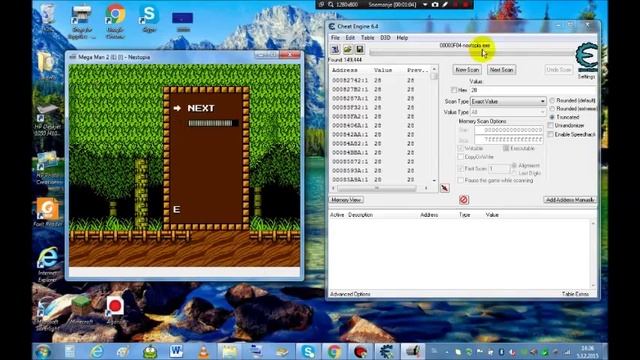Screen dimensions: 640x360
Task: Click results list vertical scrollbar down arrow
Action: [434, 180]
